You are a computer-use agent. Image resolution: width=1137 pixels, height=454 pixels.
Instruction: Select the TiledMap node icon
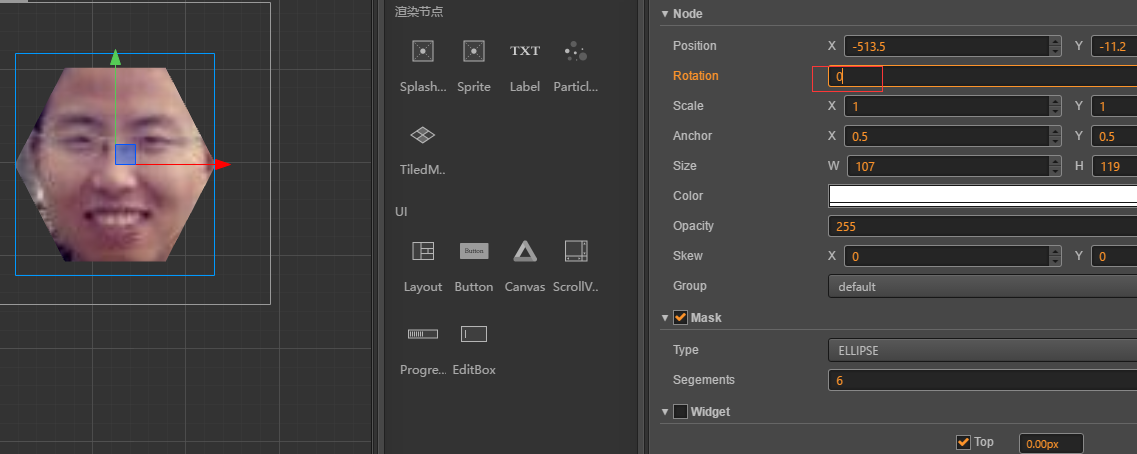click(423, 135)
